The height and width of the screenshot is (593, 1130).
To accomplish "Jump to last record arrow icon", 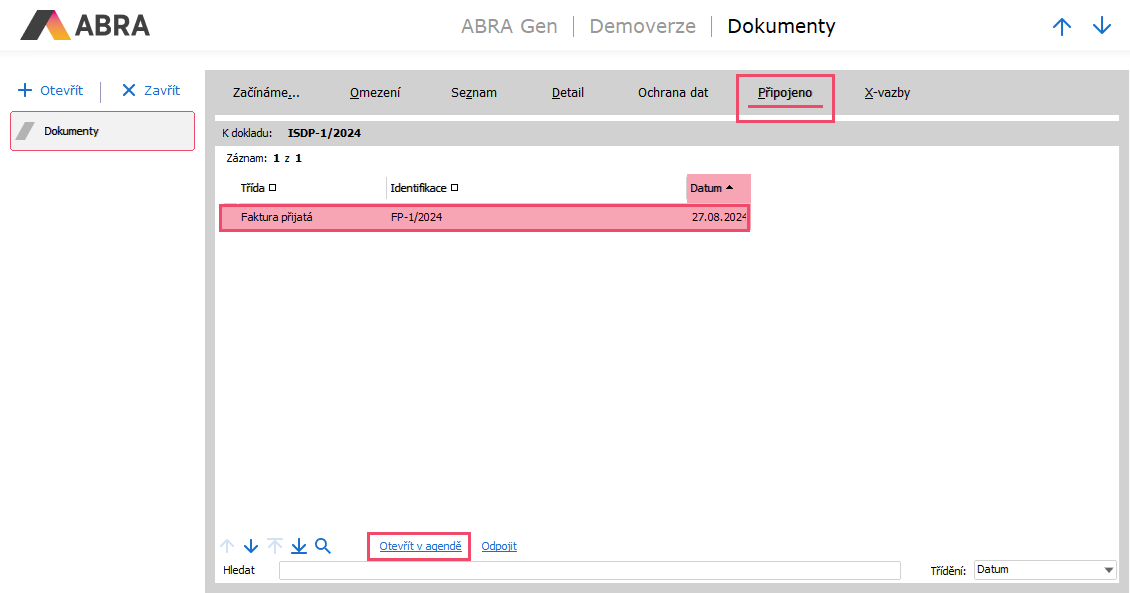I will pyautogui.click(x=299, y=546).
